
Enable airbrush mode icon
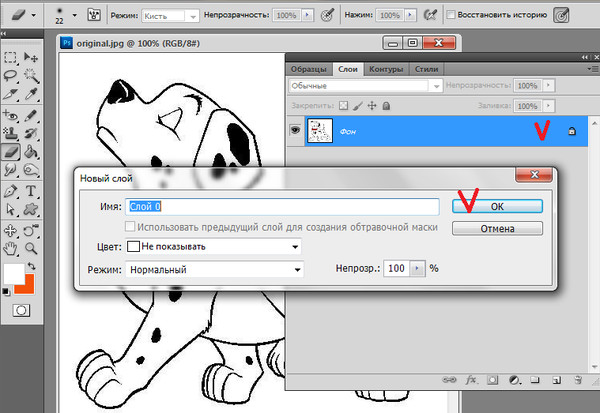430,15
